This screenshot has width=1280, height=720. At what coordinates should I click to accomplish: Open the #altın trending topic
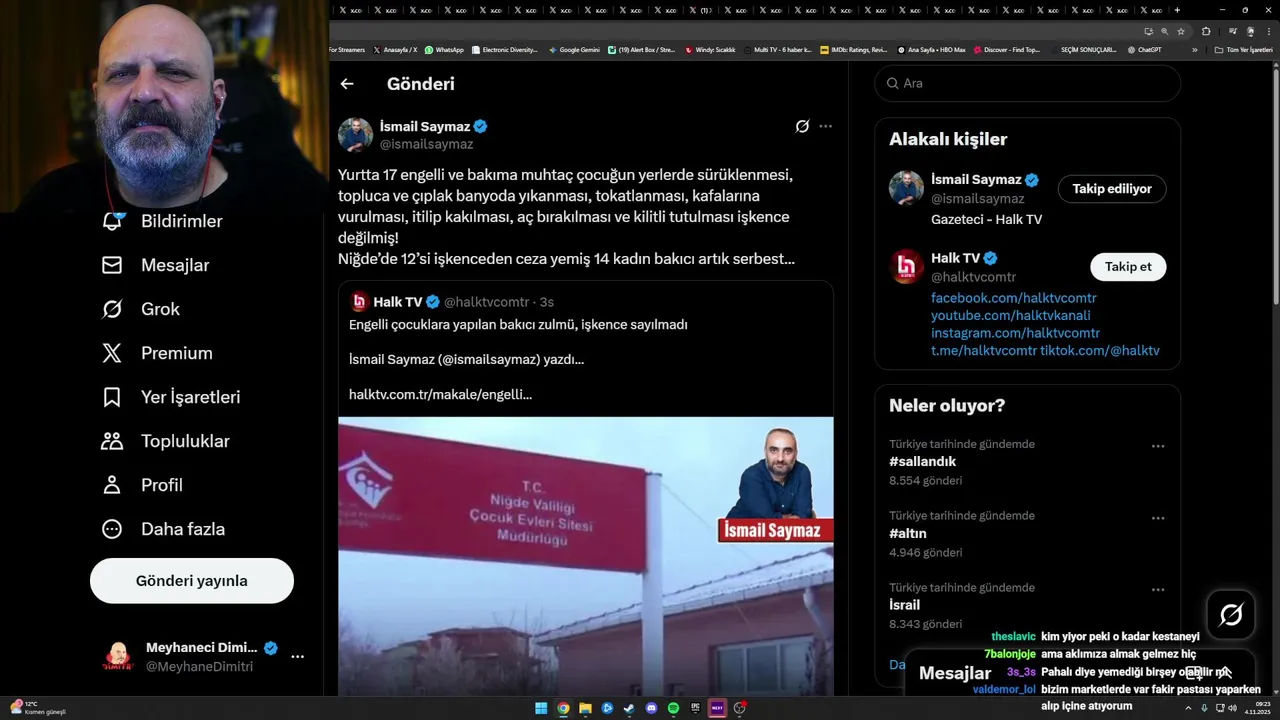point(908,534)
